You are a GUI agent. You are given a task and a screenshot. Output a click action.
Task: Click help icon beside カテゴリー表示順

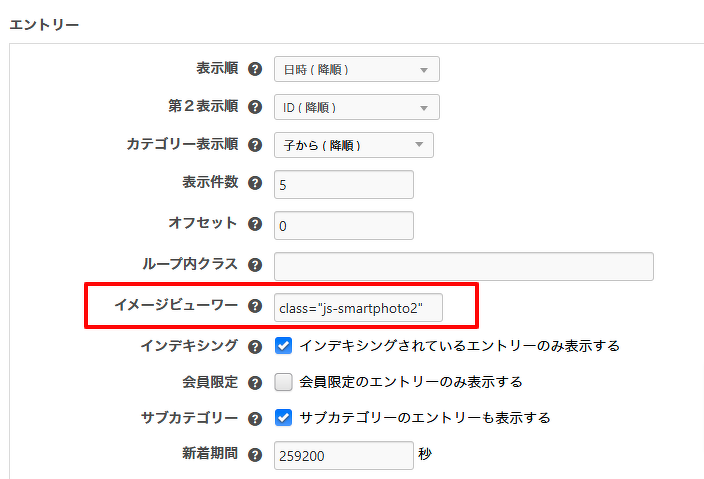coord(255,145)
